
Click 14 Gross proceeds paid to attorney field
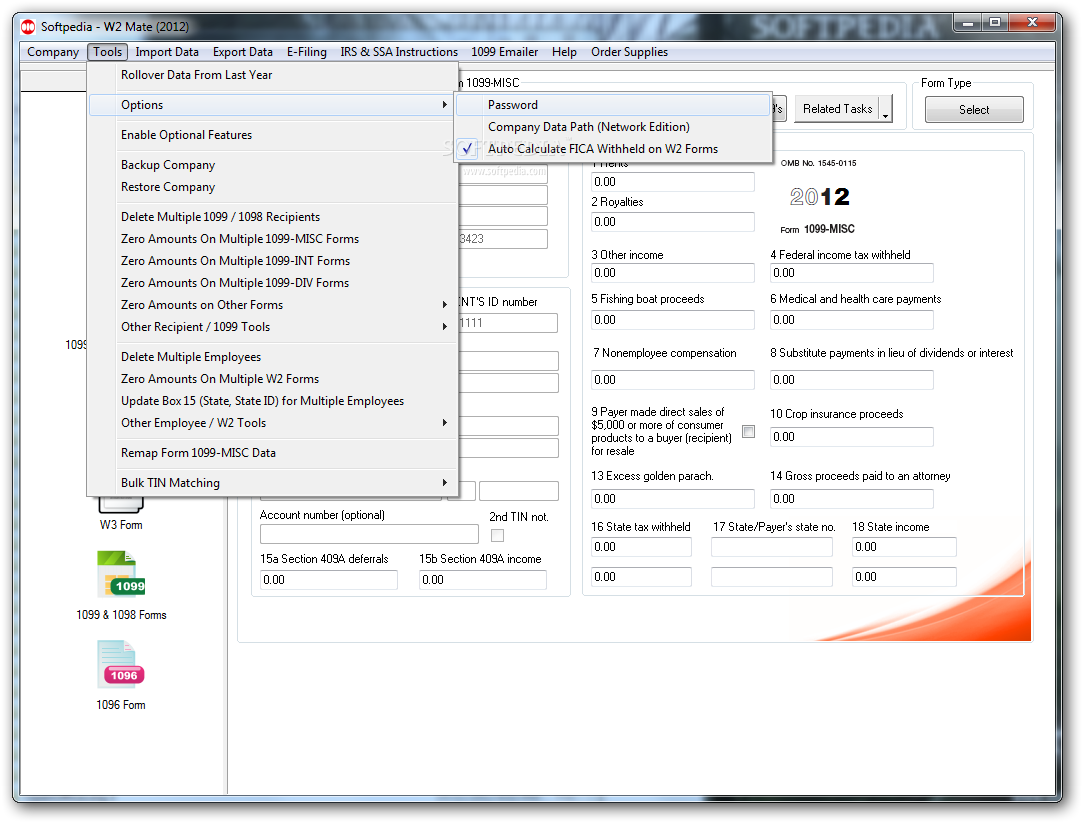click(852, 498)
